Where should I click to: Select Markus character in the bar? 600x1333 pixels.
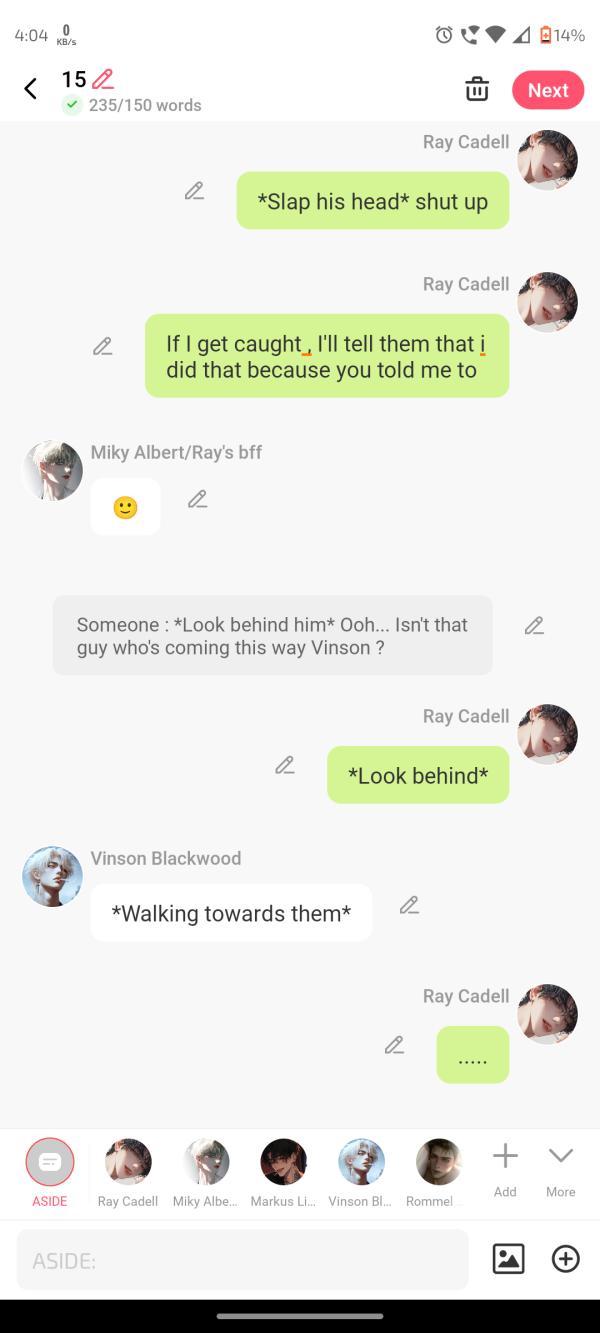[283, 1172]
